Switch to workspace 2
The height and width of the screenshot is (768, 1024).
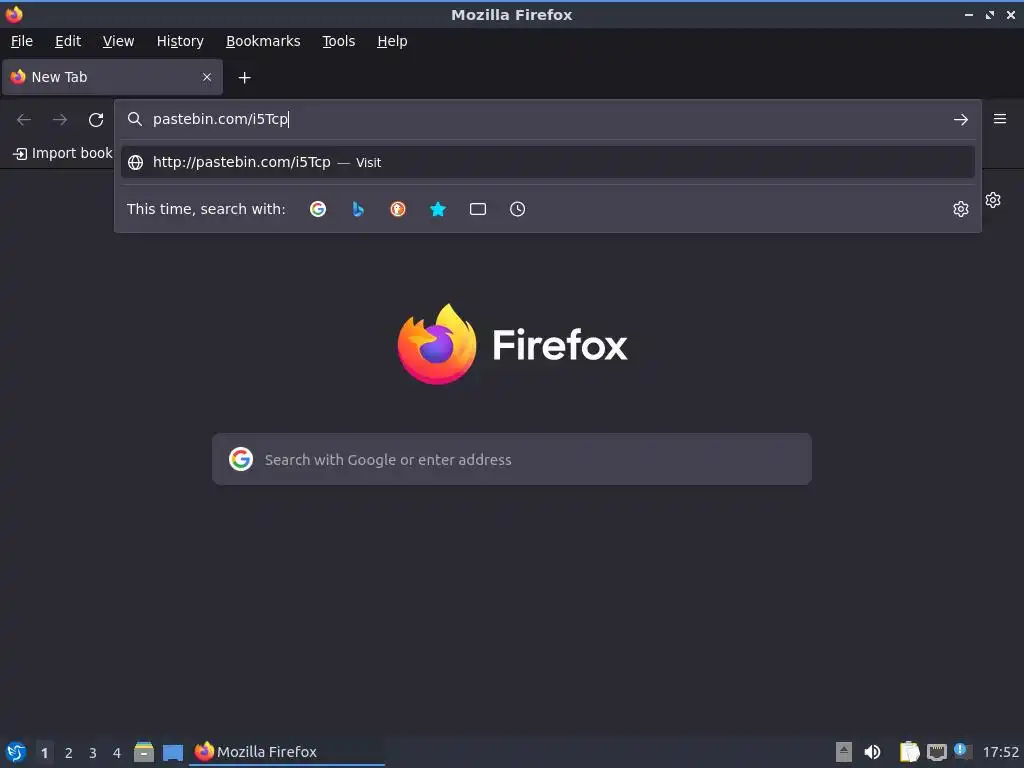point(69,753)
